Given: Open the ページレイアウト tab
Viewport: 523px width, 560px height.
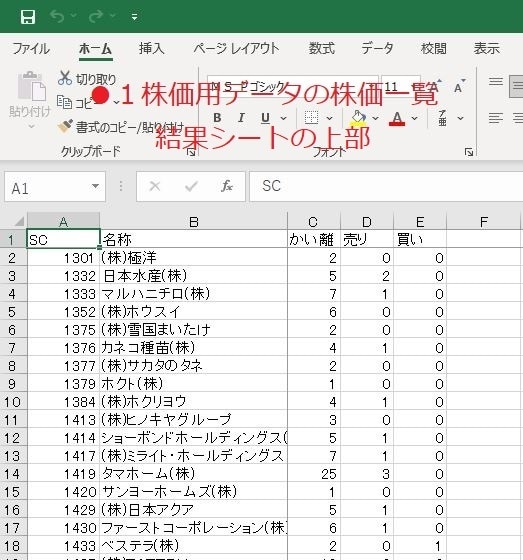Looking at the screenshot, I should point(236,48).
